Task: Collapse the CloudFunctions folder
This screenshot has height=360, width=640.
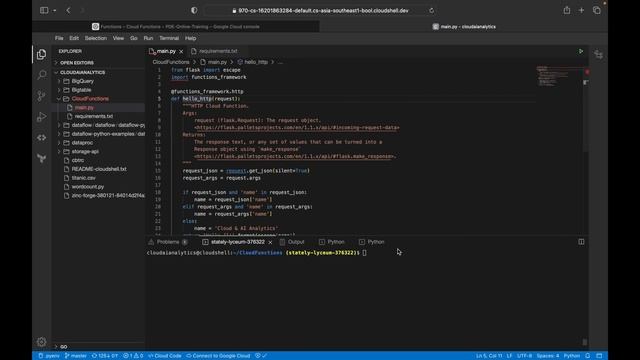Action: pos(90,99)
